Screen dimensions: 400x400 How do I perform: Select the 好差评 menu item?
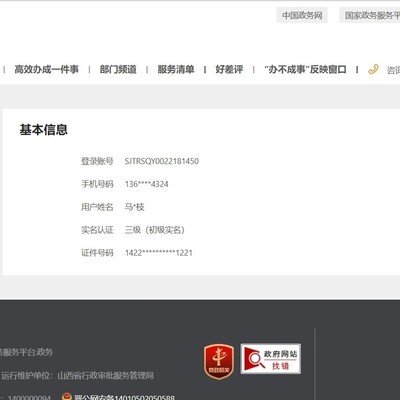pyautogui.click(x=229, y=69)
